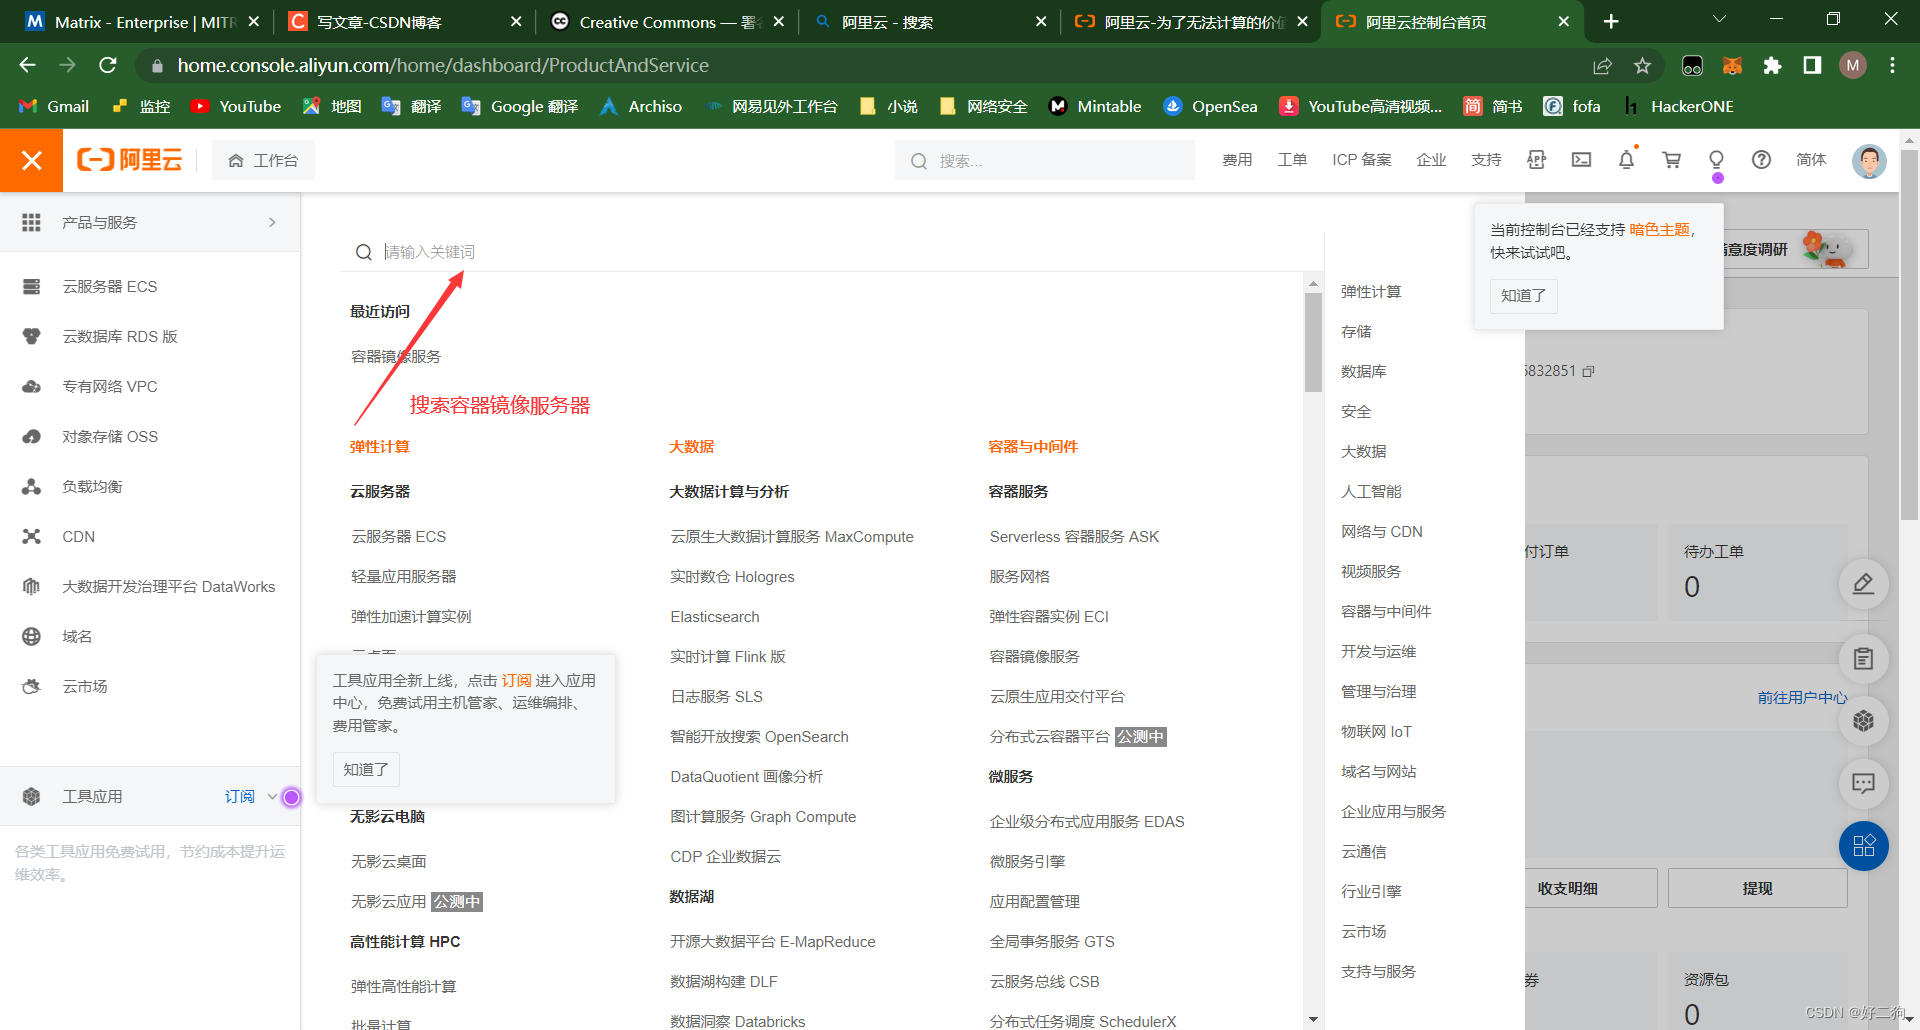The height and width of the screenshot is (1030, 1920).
Task: Open the ICP 备案 menu item
Action: tap(1362, 160)
